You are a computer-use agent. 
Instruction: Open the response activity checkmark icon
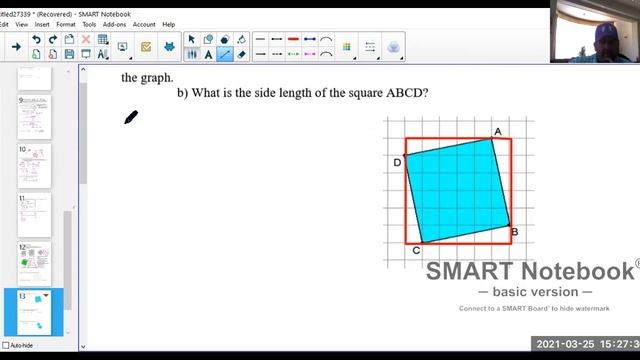click(x=146, y=47)
